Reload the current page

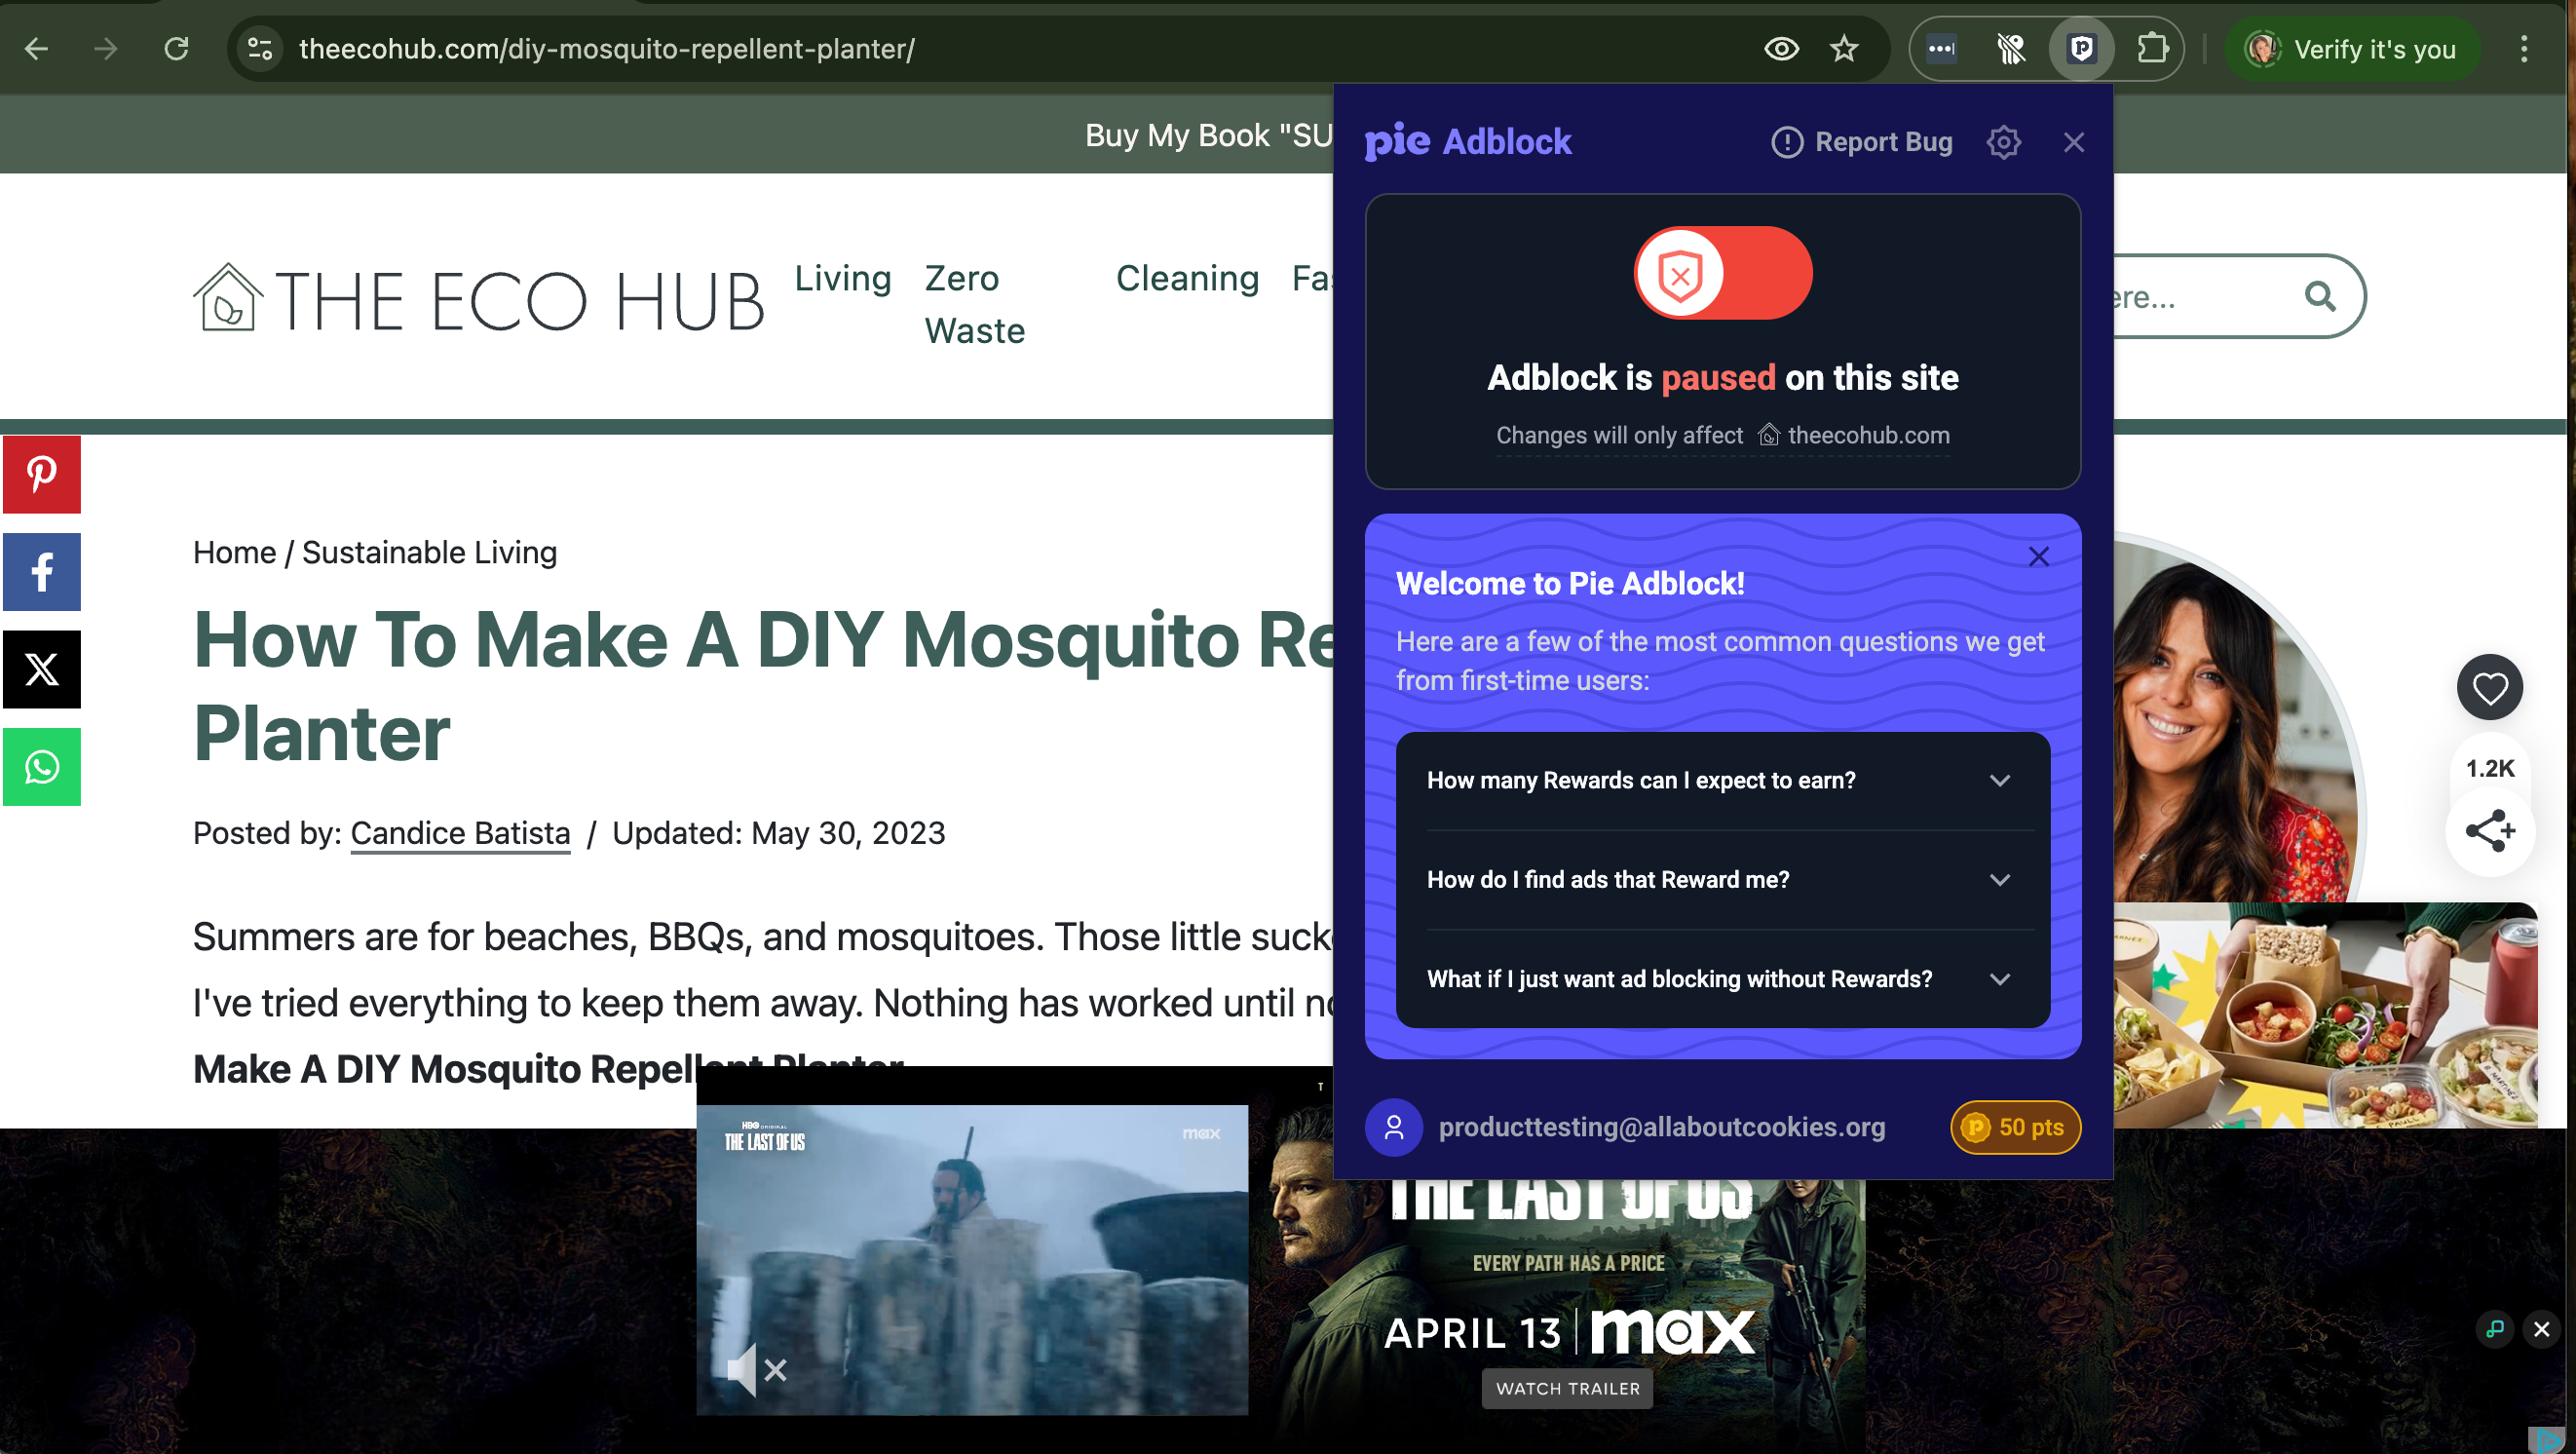176,49
